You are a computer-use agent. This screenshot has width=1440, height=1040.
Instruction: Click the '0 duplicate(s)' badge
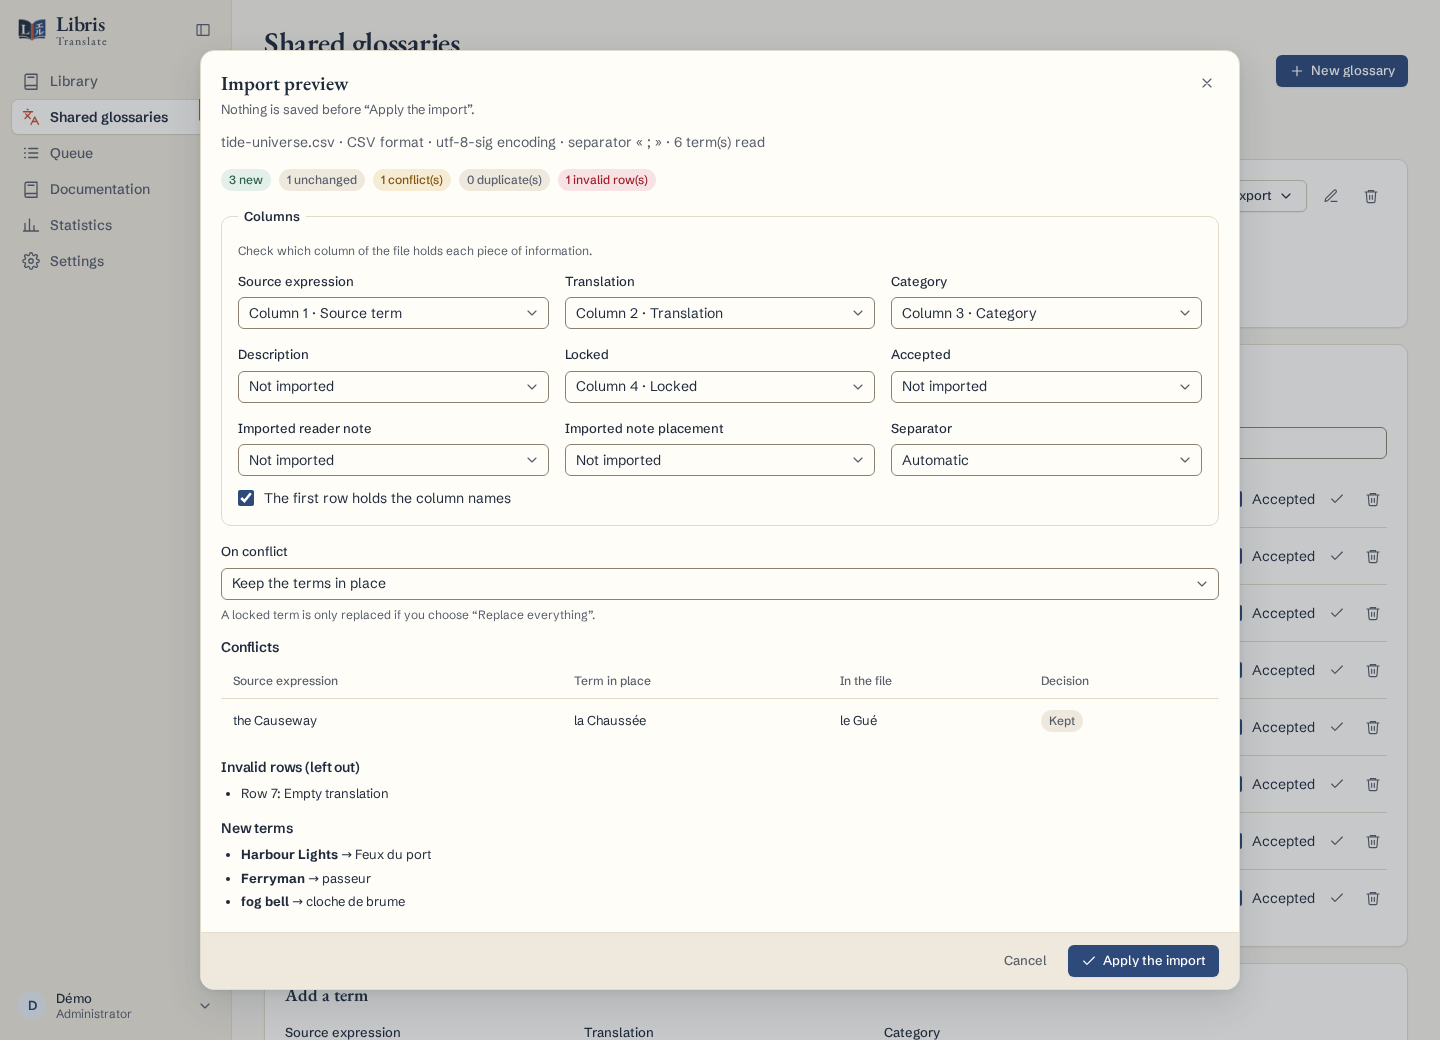pyautogui.click(x=504, y=180)
